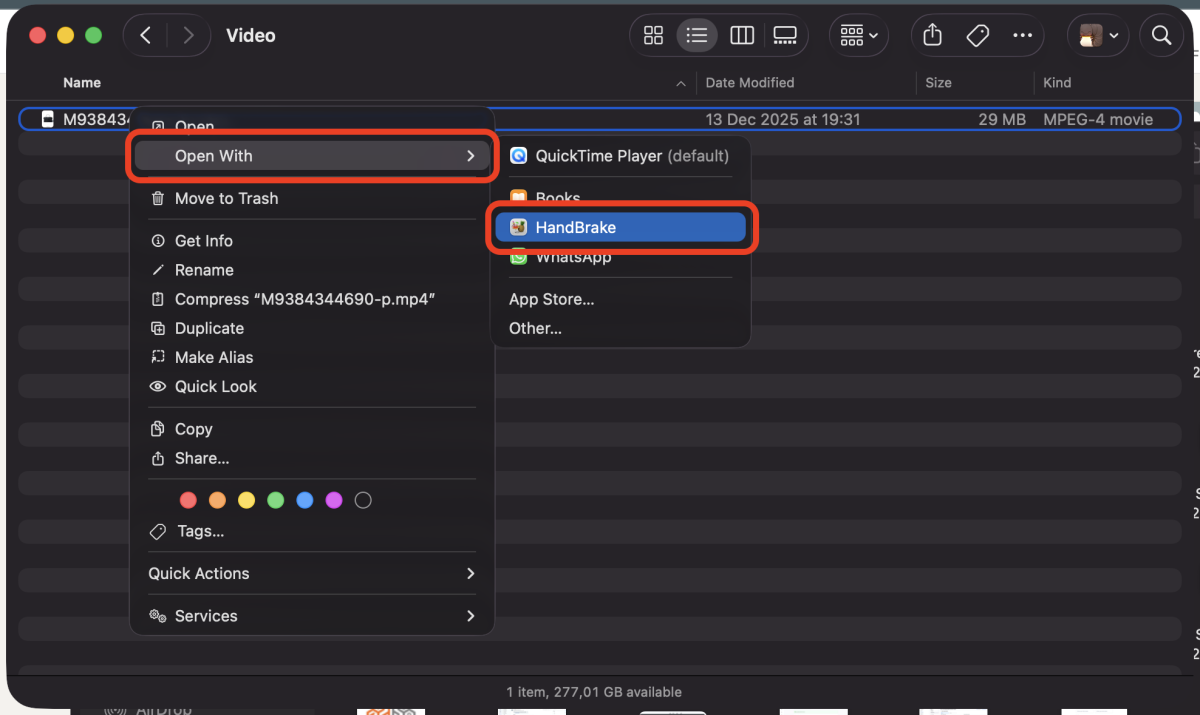1200x715 pixels.
Task: Select the column view icon
Action: click(x=742, y=35)
